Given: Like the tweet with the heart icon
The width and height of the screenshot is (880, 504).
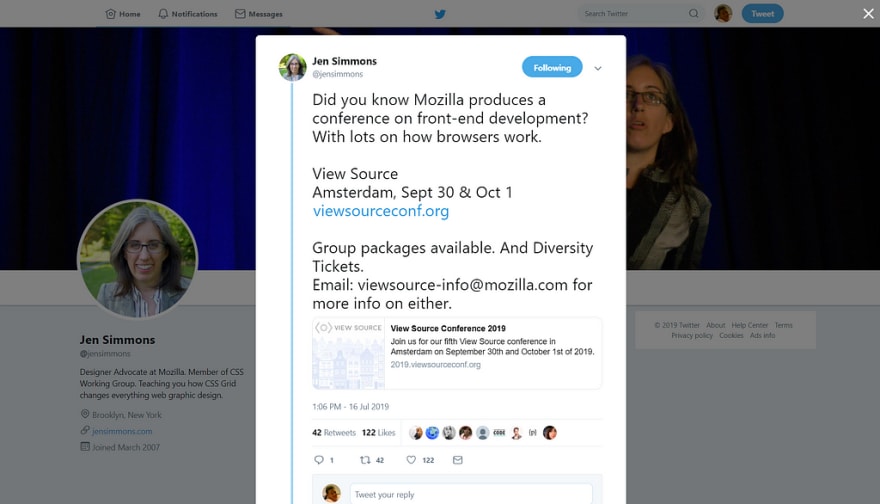Looking at the screenshot, I should click(411, 460).
